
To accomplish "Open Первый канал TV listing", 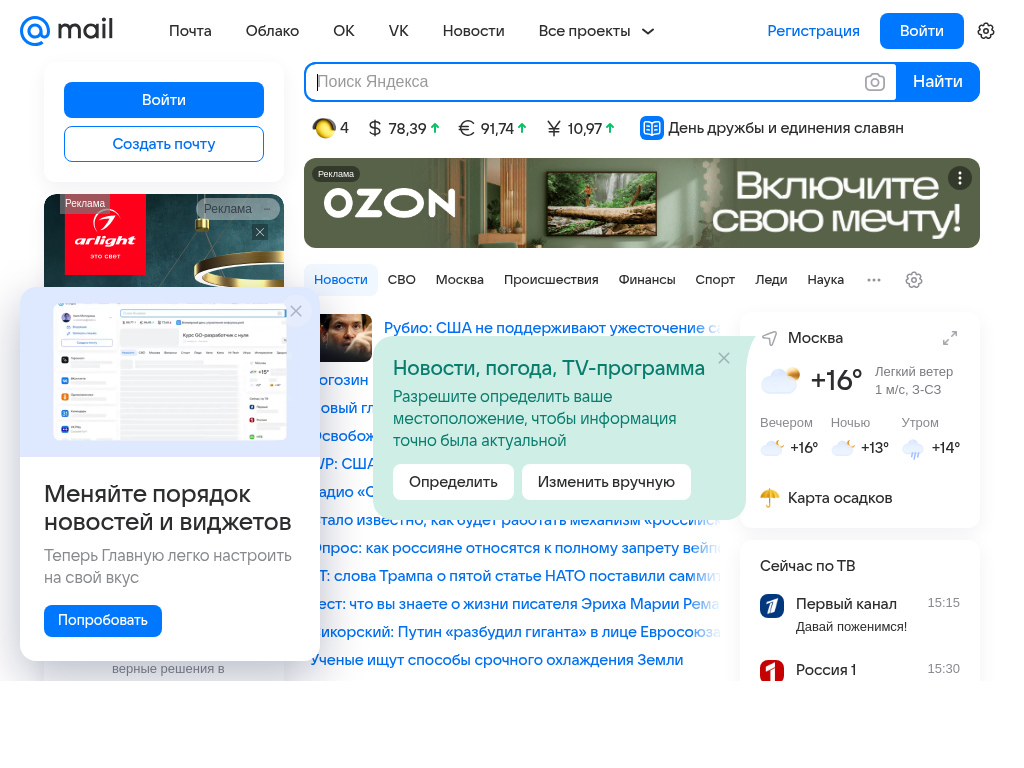I will (859, 614).
